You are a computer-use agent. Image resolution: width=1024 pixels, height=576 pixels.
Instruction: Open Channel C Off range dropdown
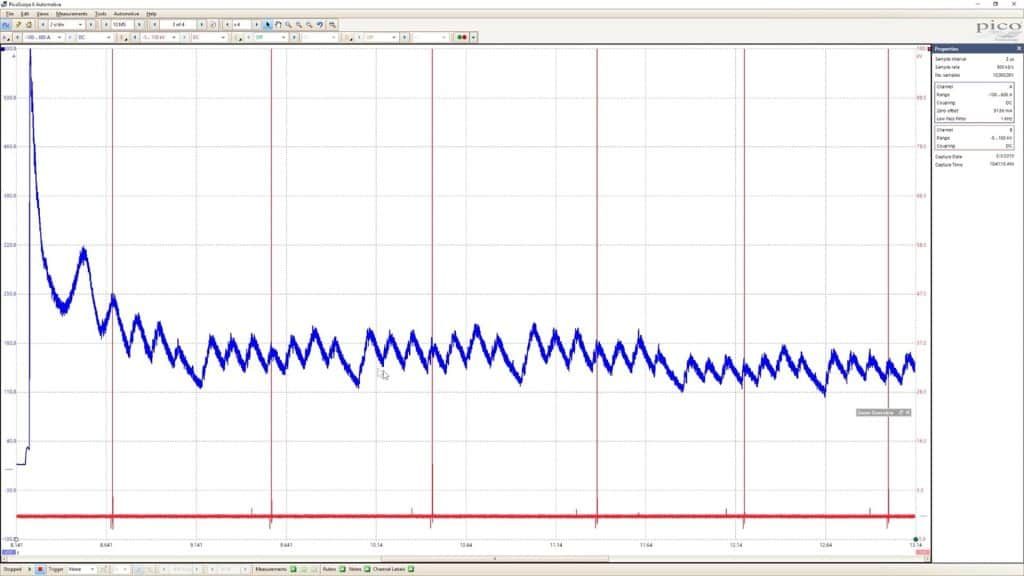(270, 37)
